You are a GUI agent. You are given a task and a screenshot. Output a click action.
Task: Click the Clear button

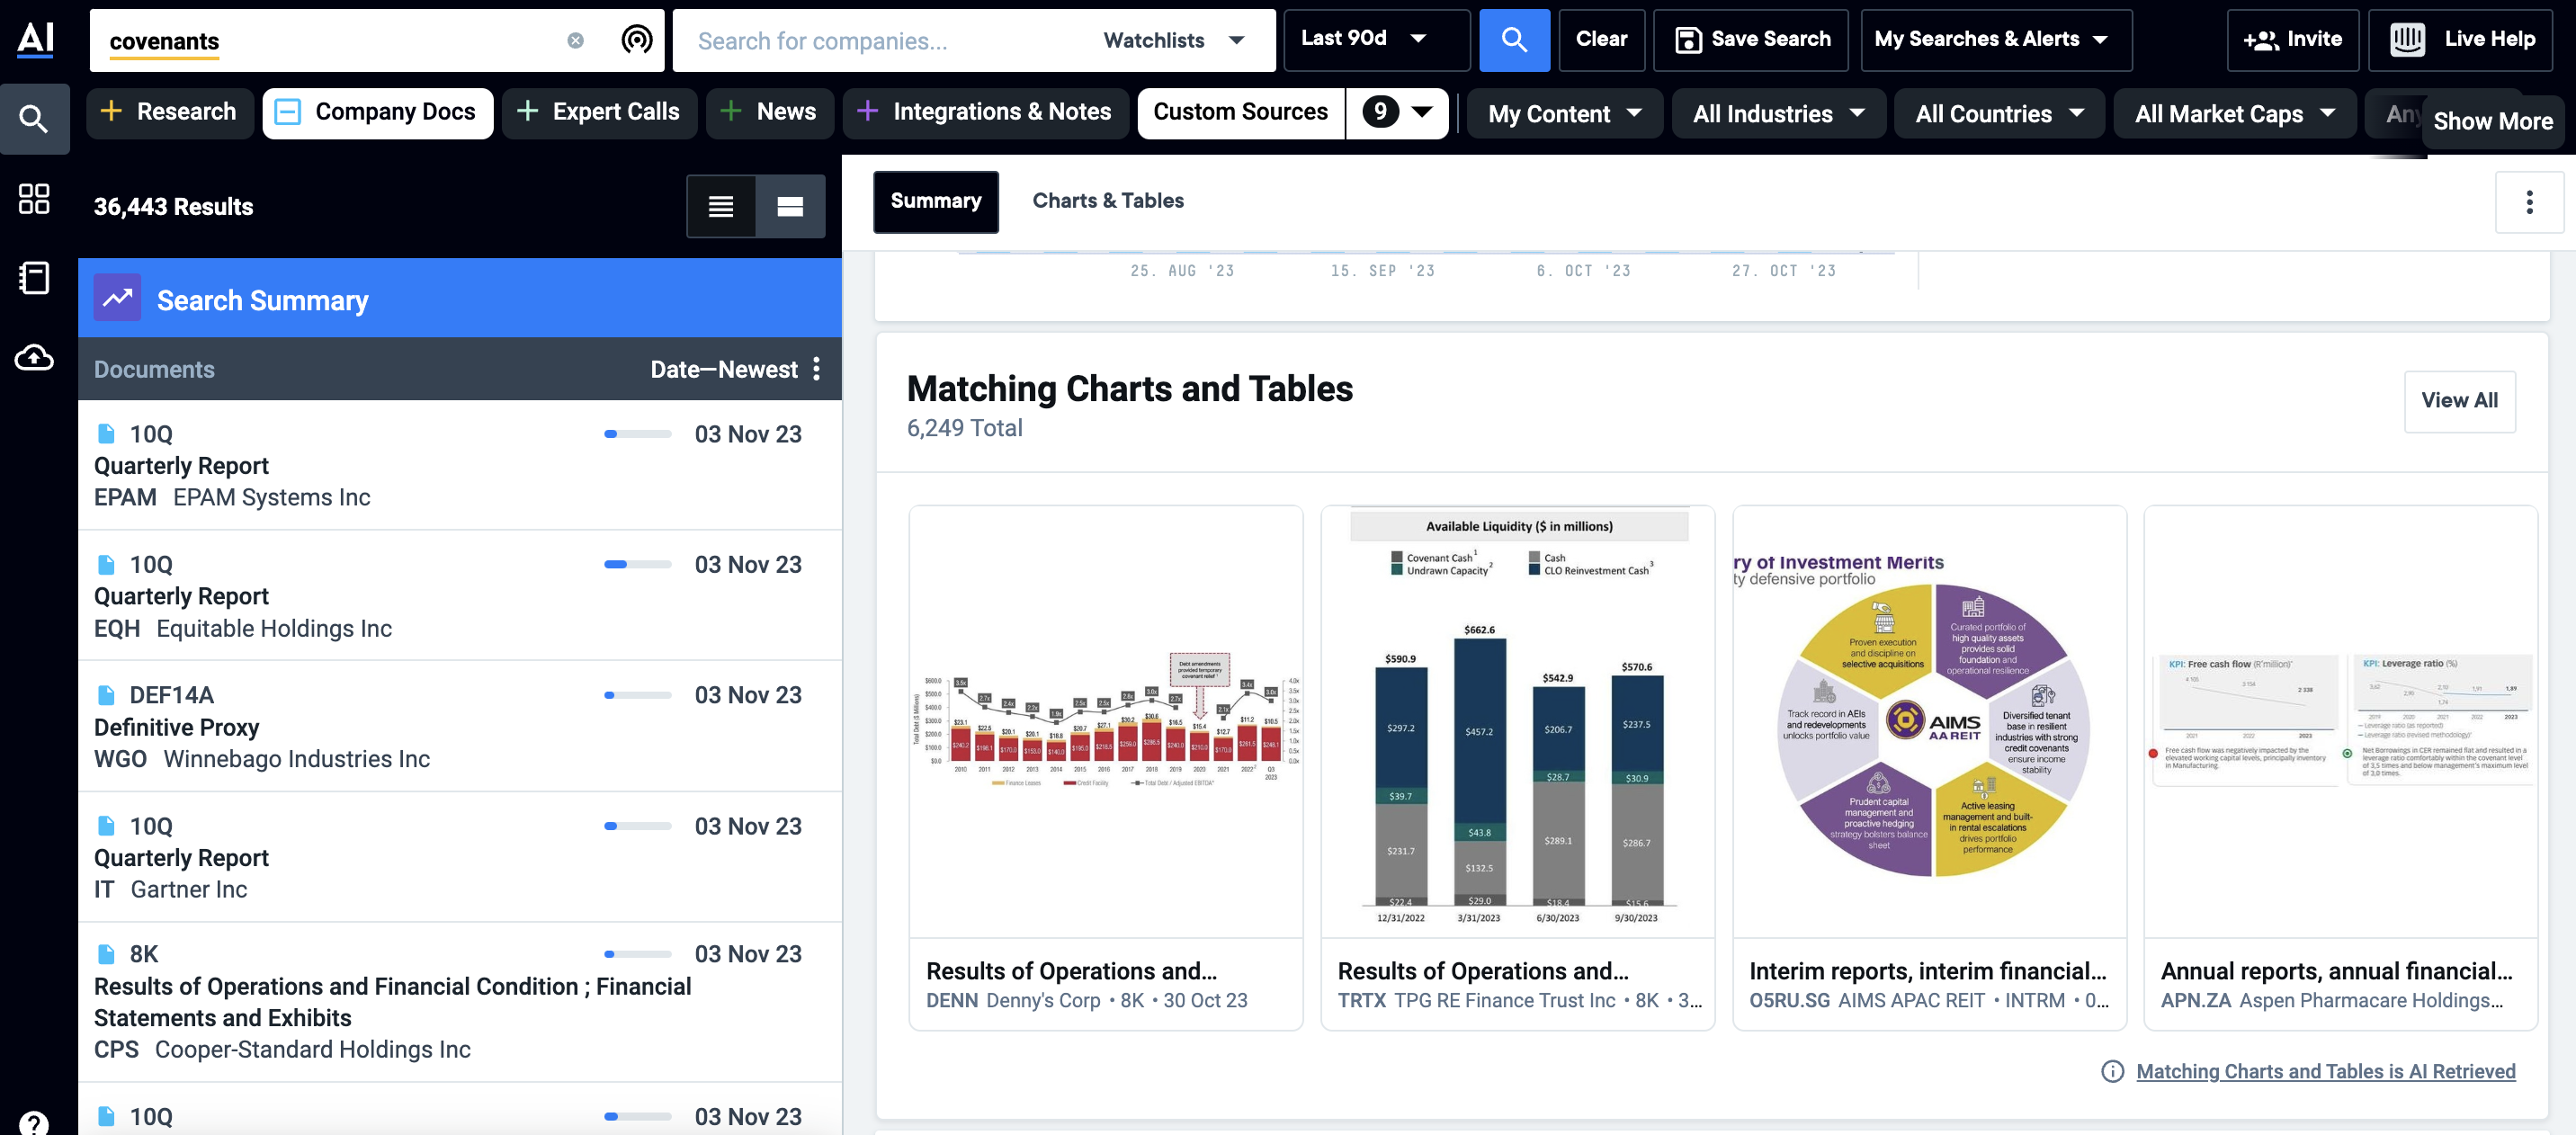coord(1601,40)
